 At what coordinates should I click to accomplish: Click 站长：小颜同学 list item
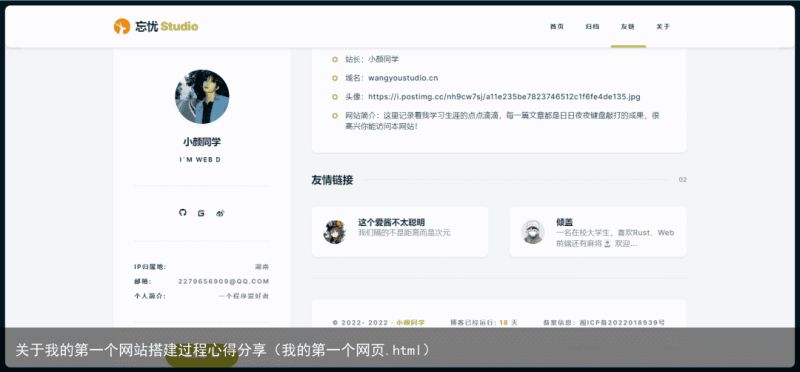point(372,59)
